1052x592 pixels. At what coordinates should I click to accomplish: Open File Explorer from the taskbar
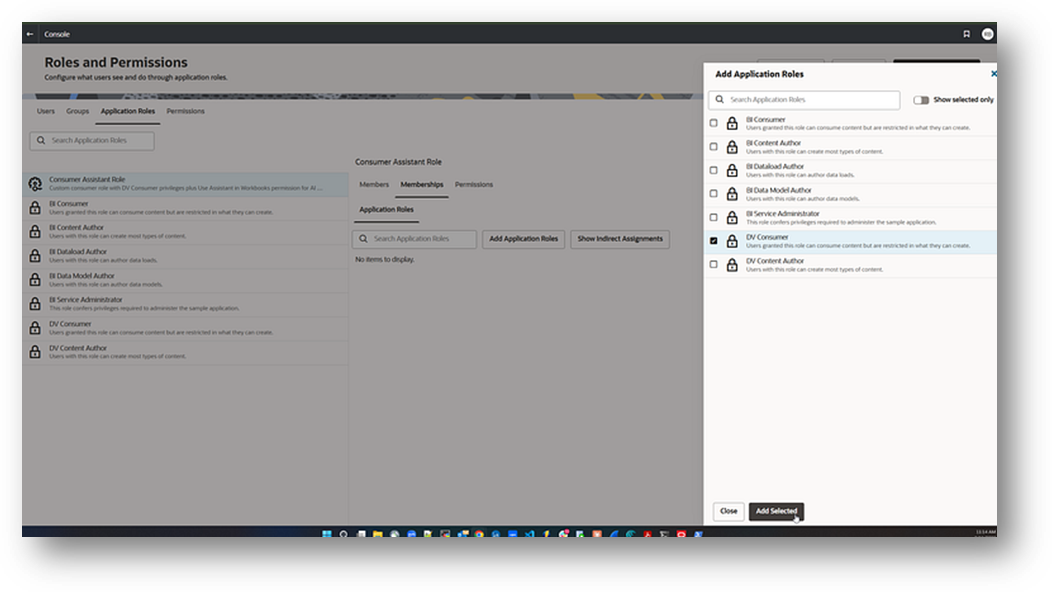(378, 534)
